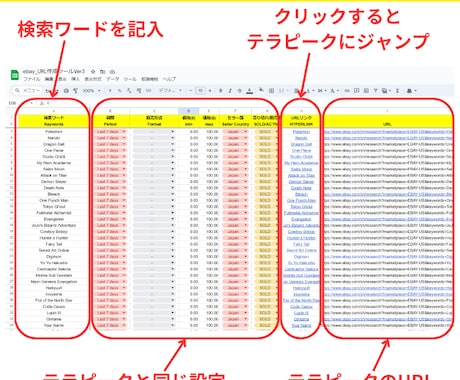This screenshot has height=380, width=460.
Task: Select the 'Keywords' header cell
Action: pos(54,124)
